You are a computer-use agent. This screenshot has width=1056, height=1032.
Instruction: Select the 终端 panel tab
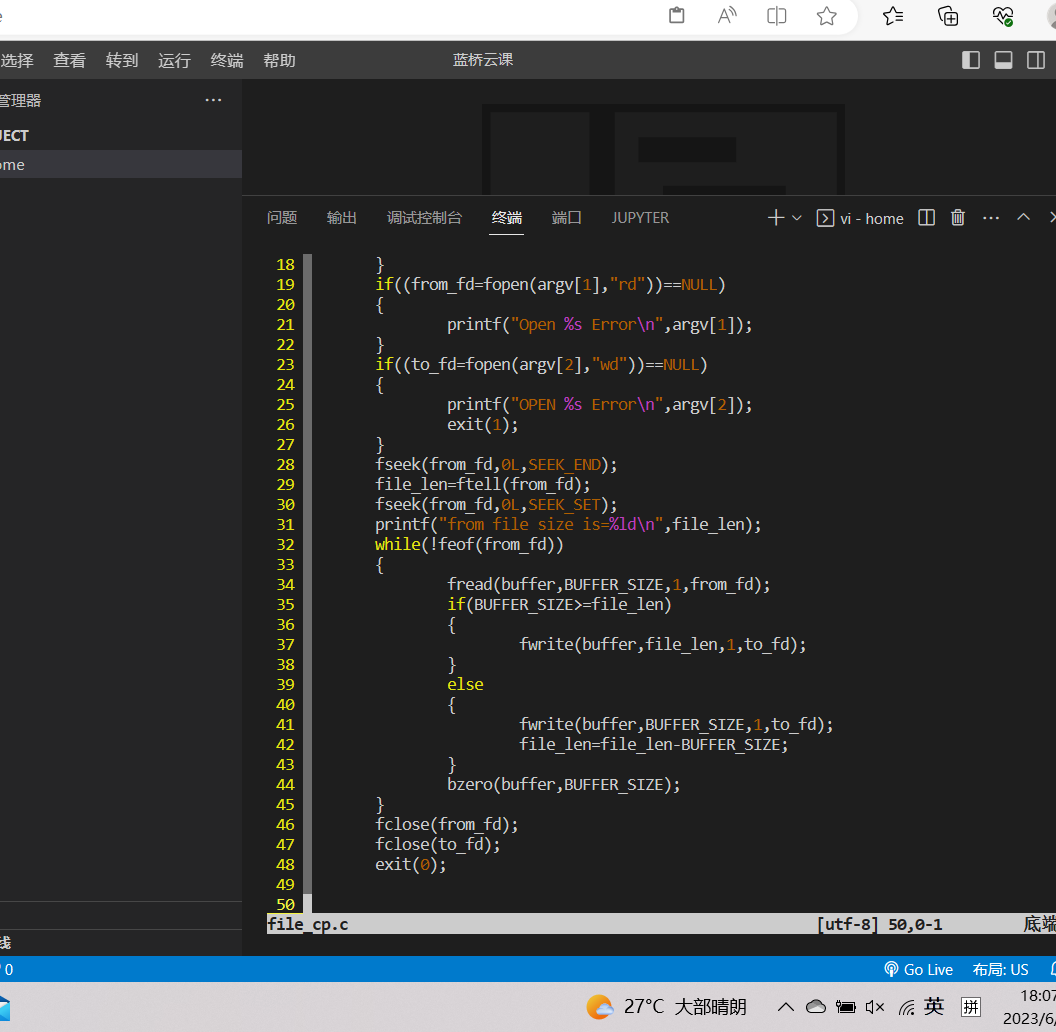(x=506, y=218)
